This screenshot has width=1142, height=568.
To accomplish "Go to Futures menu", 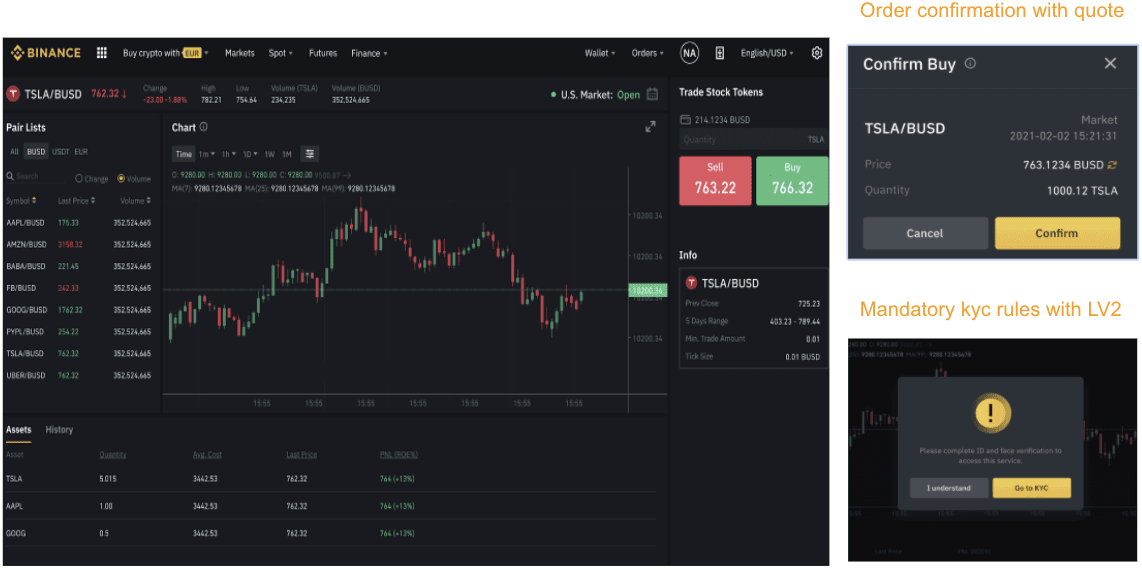I will pos(323,53).
